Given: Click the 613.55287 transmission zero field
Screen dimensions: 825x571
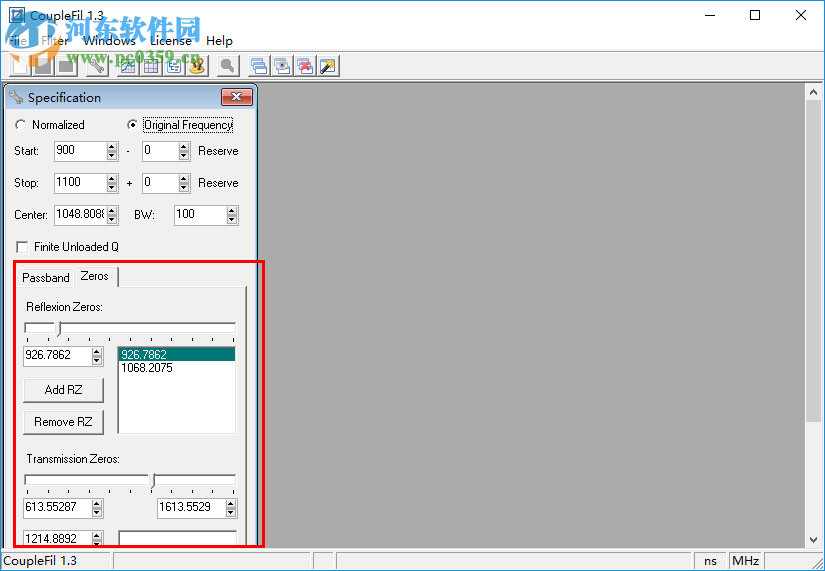Looking at the screenshot, I should [x=58, y=508].
